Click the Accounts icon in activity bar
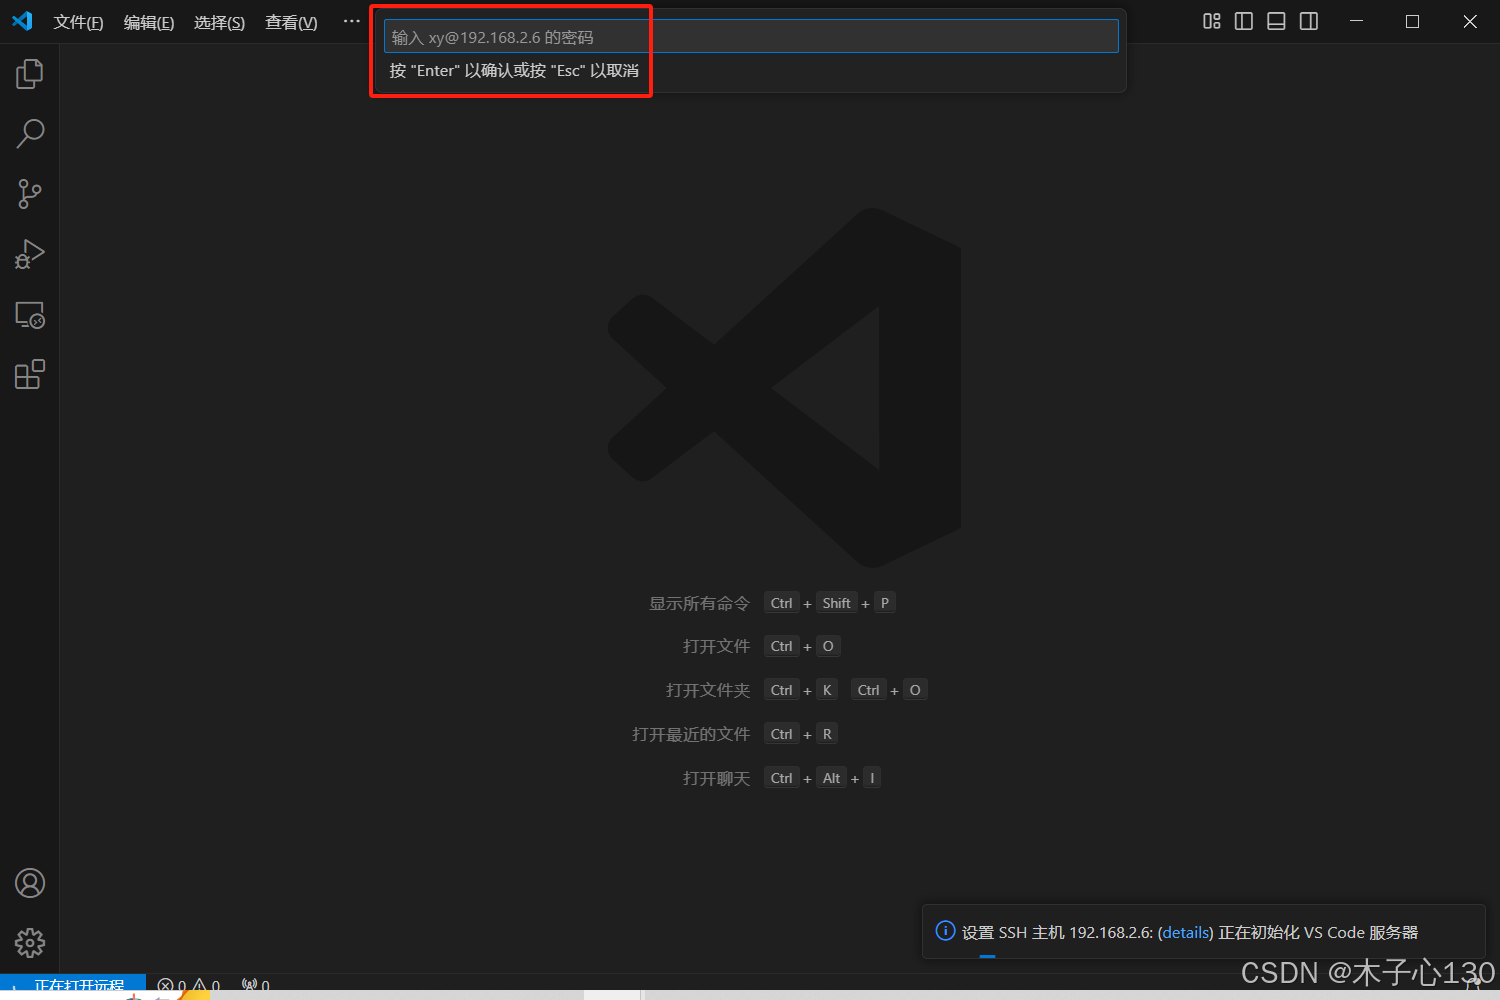The height and width of the screenshot is (1000, 1500). point(30,883)
